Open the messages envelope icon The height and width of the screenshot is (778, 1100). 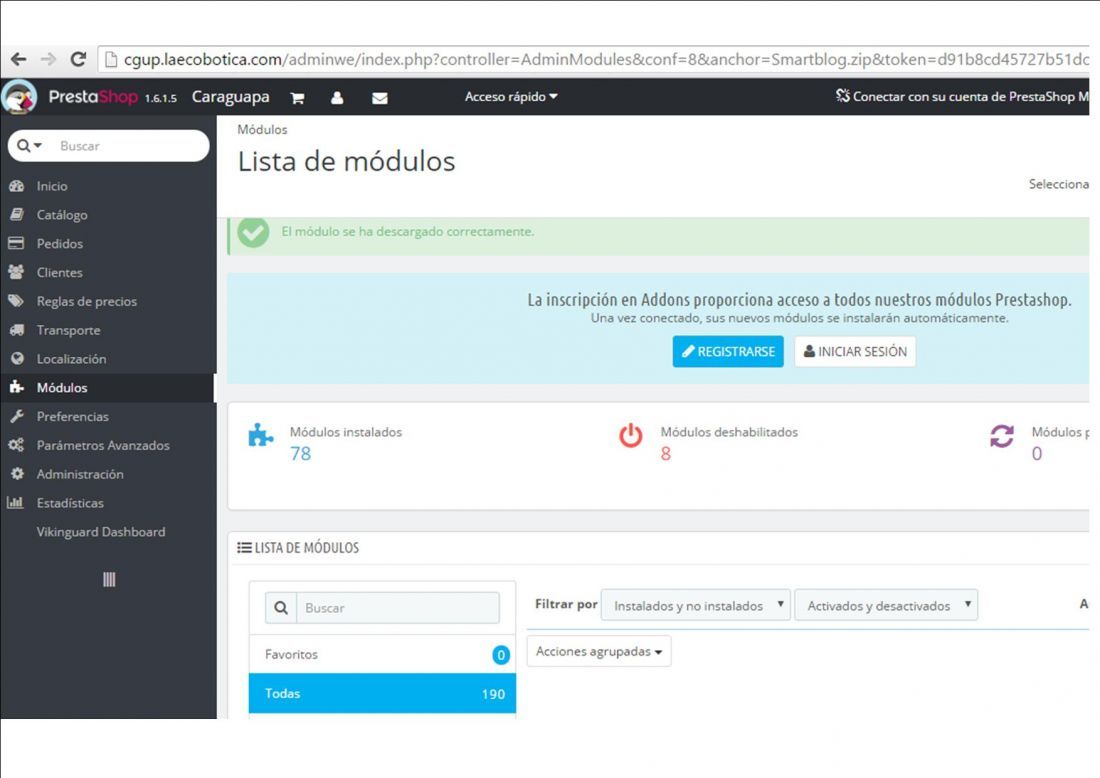click(380, 98)
